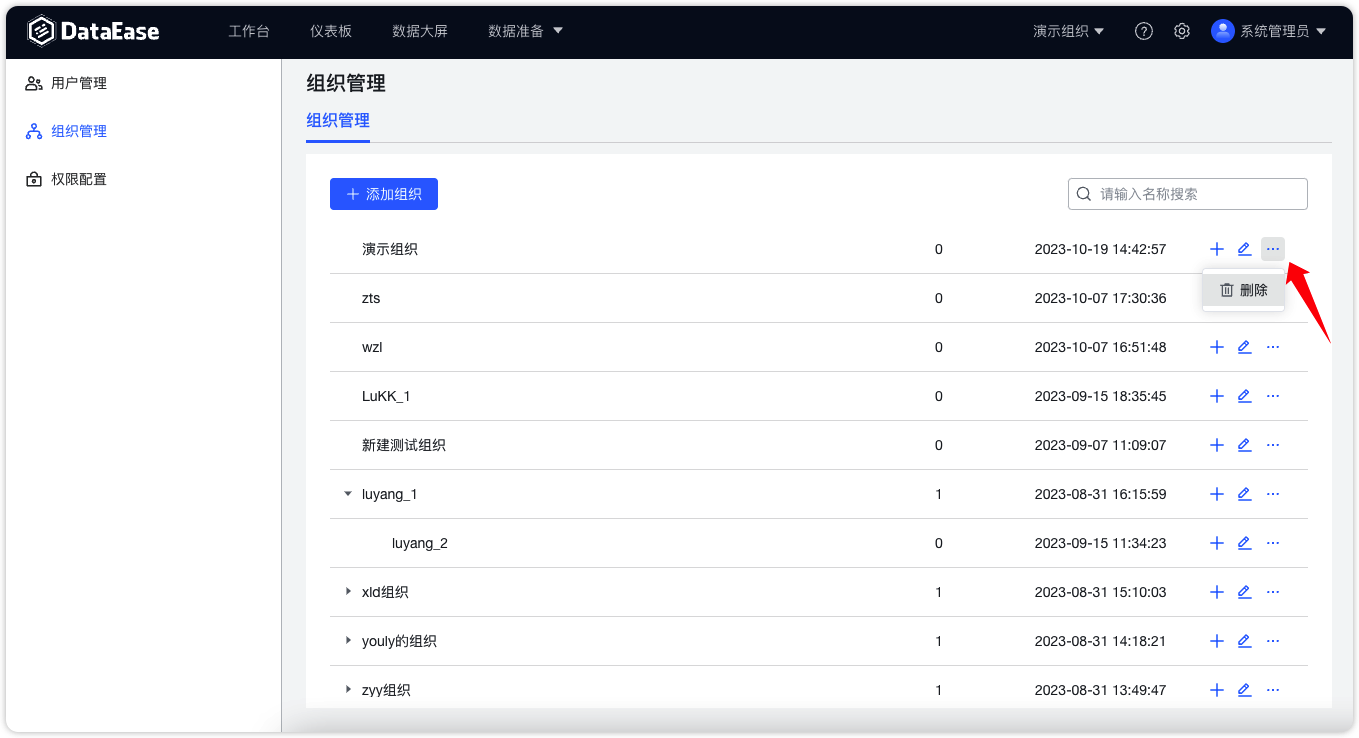Edit the luyang_2 organization
1359x738 pixels.
coord(1244,543)
